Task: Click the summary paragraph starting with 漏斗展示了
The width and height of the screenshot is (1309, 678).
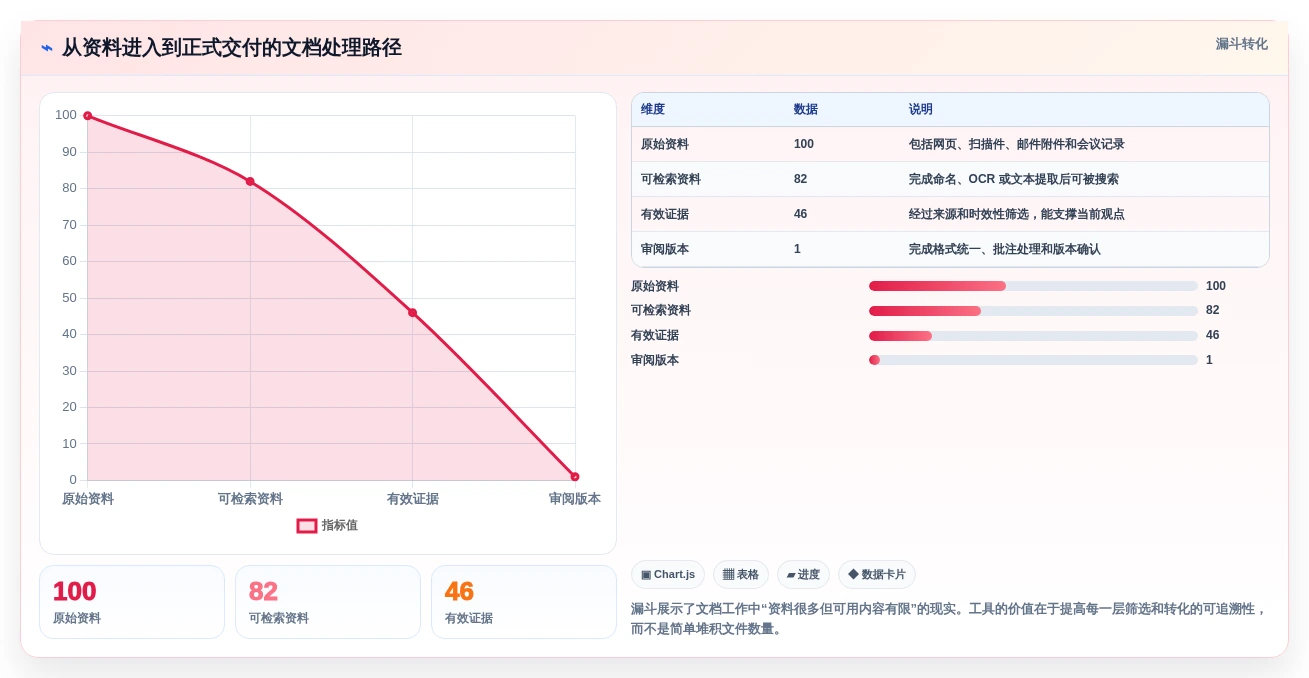Action: click(x=949, y=619)
